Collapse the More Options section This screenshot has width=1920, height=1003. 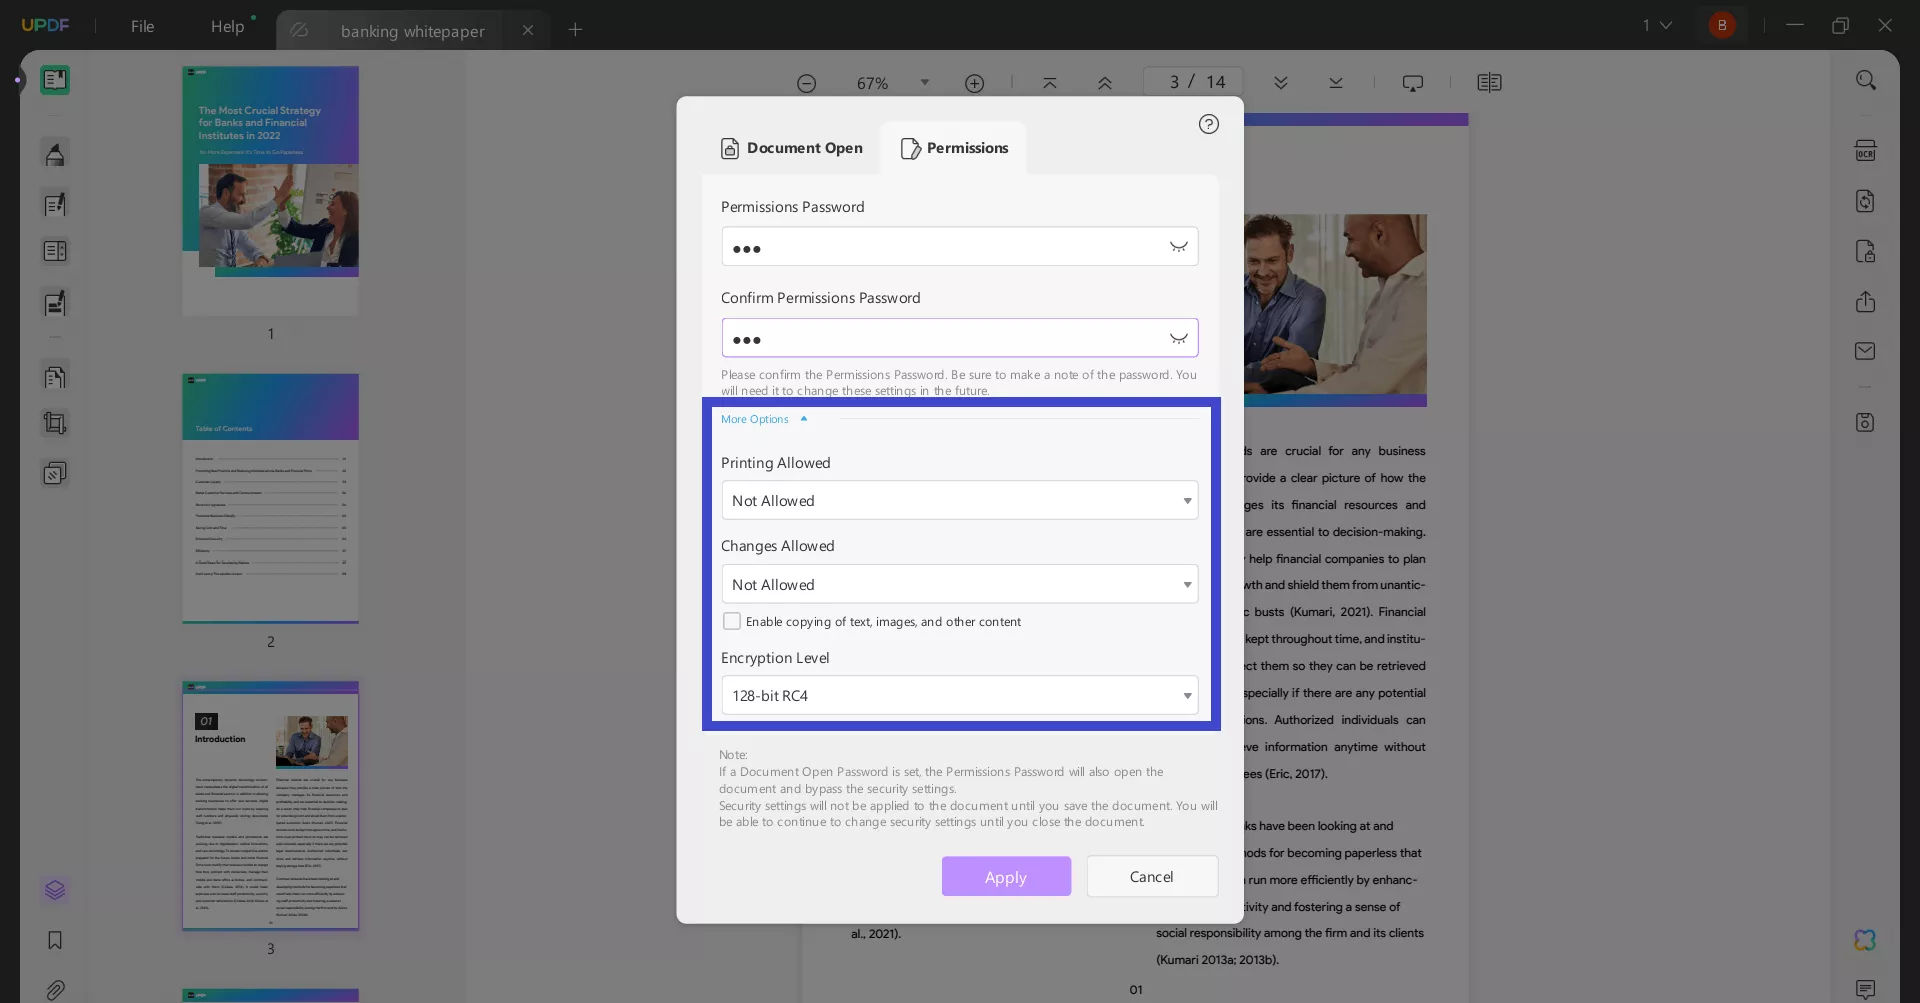(x=764, y=419)
